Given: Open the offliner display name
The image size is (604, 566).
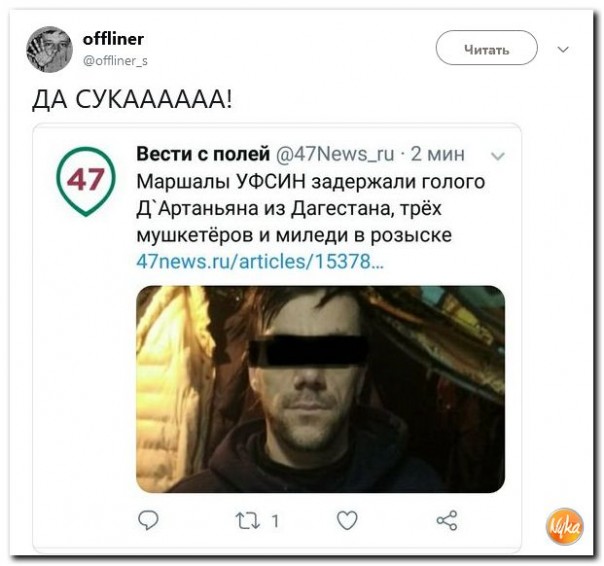Looking at the screenshot, I should tap(113, 39).
